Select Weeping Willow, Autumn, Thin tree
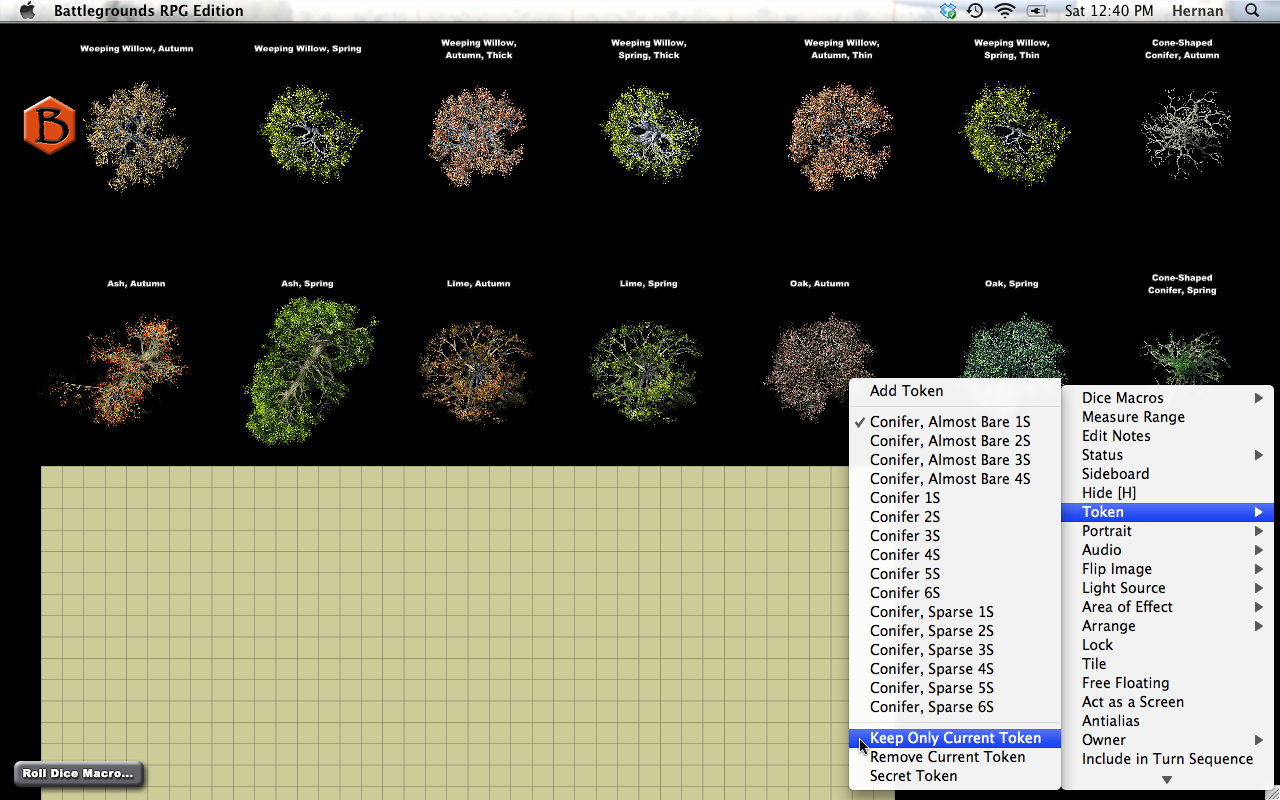 tap(840, 135)
